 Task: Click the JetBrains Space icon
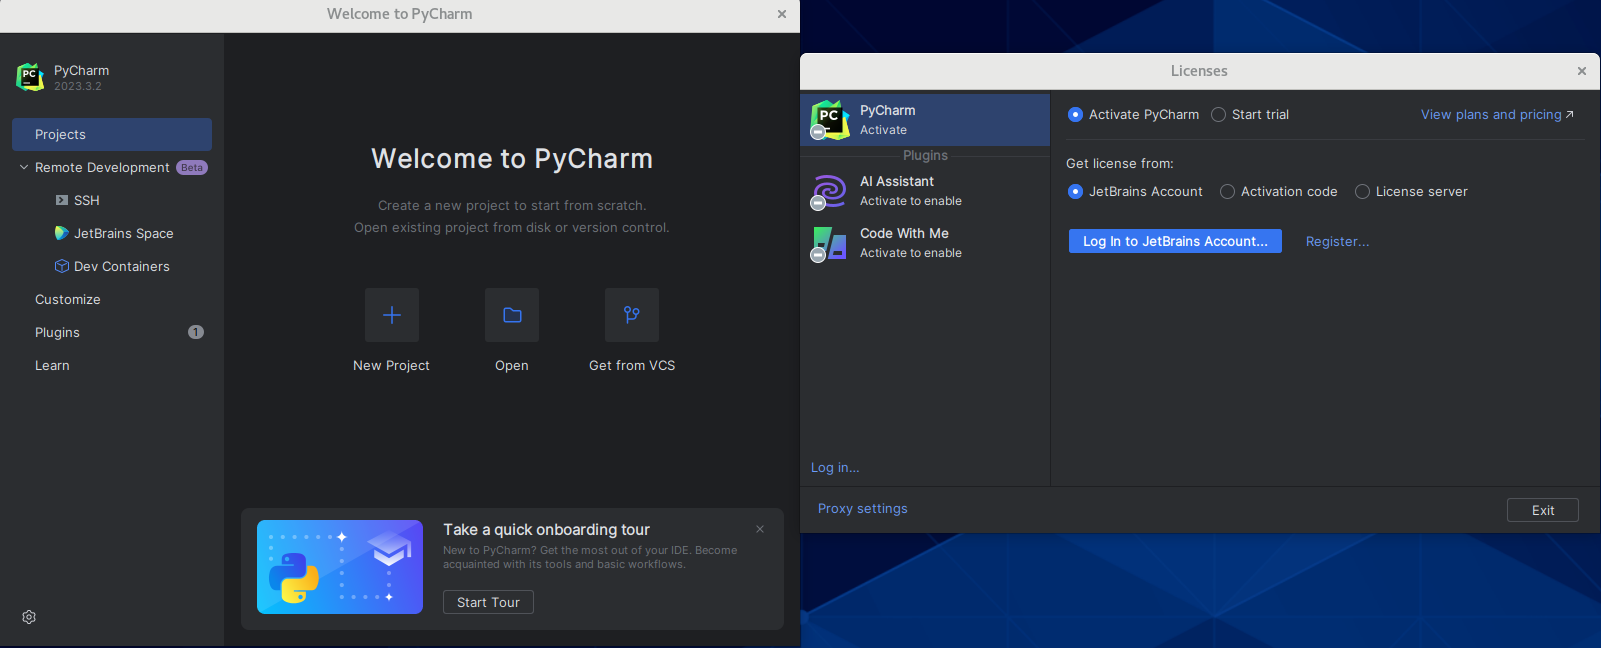coord(62,233)
